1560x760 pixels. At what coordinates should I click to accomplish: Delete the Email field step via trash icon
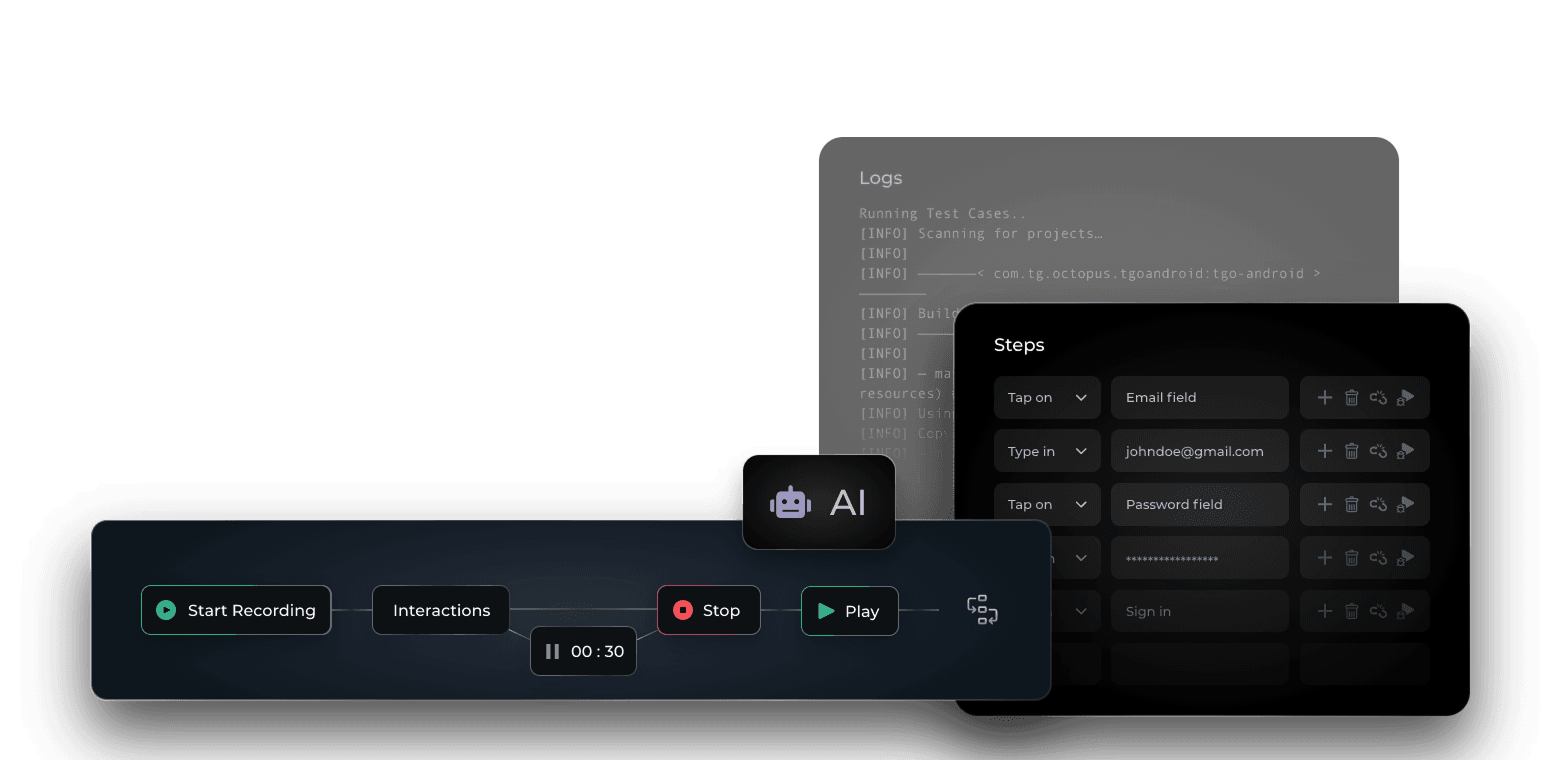1351,398
